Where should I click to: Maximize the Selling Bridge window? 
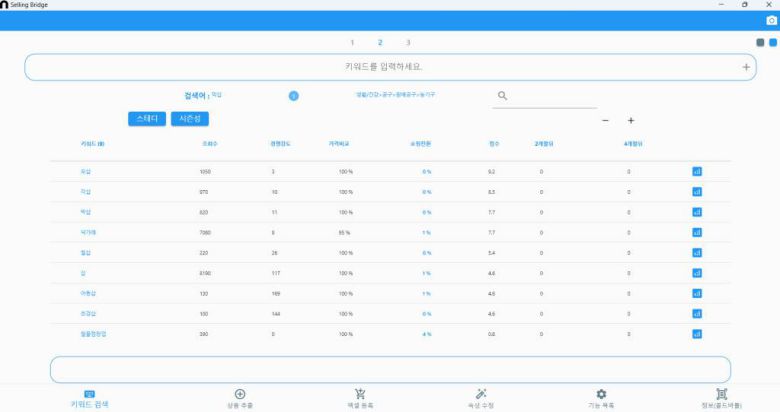(745, 4)
